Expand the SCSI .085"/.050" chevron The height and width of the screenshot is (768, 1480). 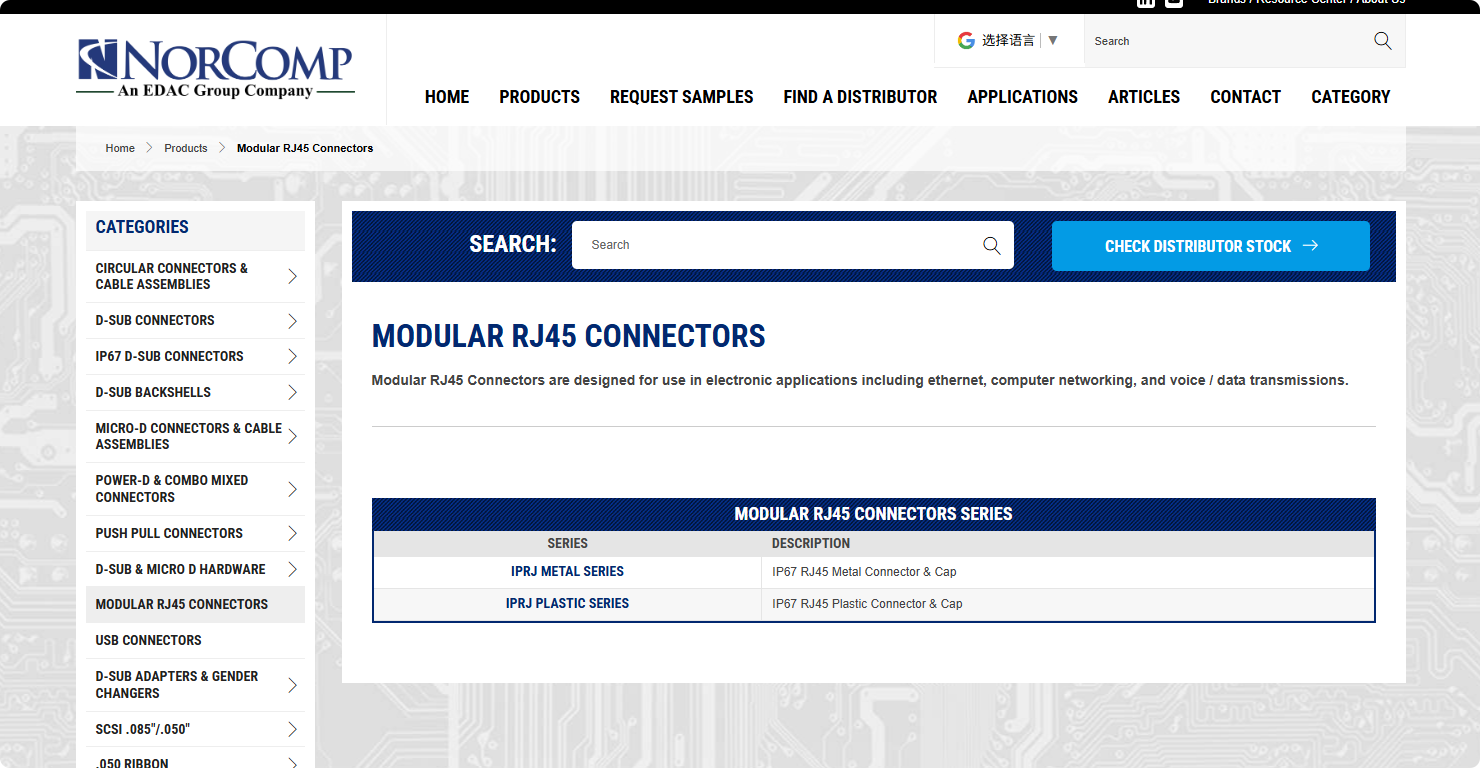(x=292, y=729)
